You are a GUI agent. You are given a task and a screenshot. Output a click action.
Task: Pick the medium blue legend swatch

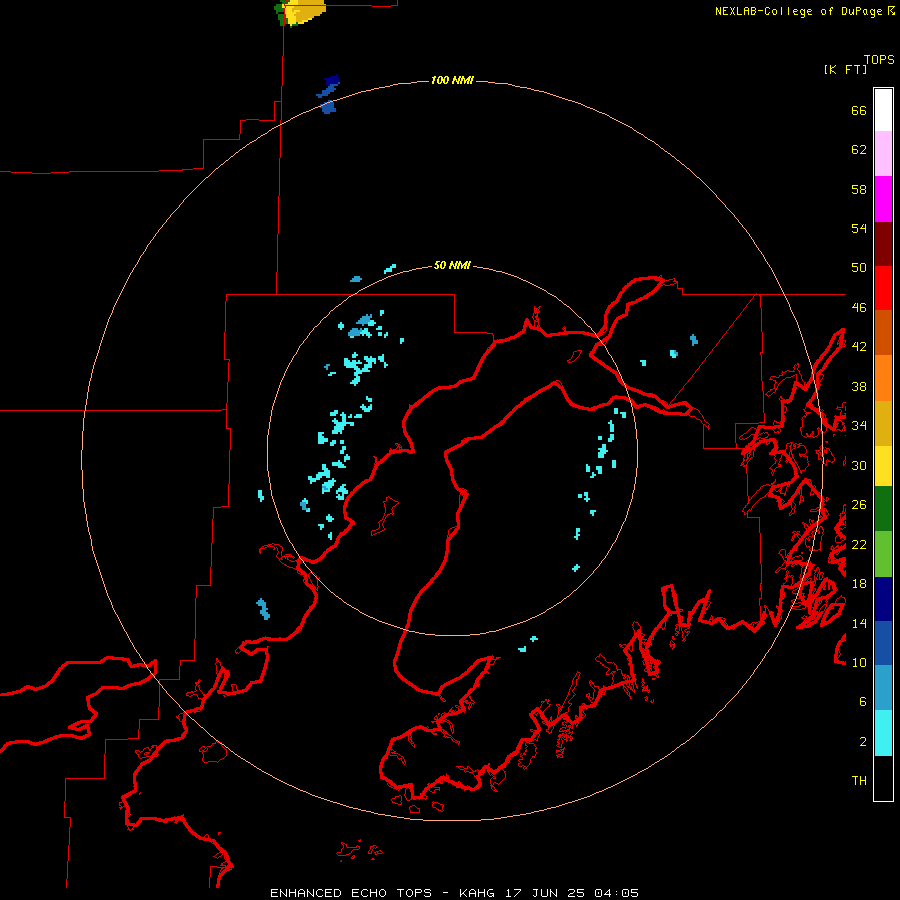click(883, 643)
